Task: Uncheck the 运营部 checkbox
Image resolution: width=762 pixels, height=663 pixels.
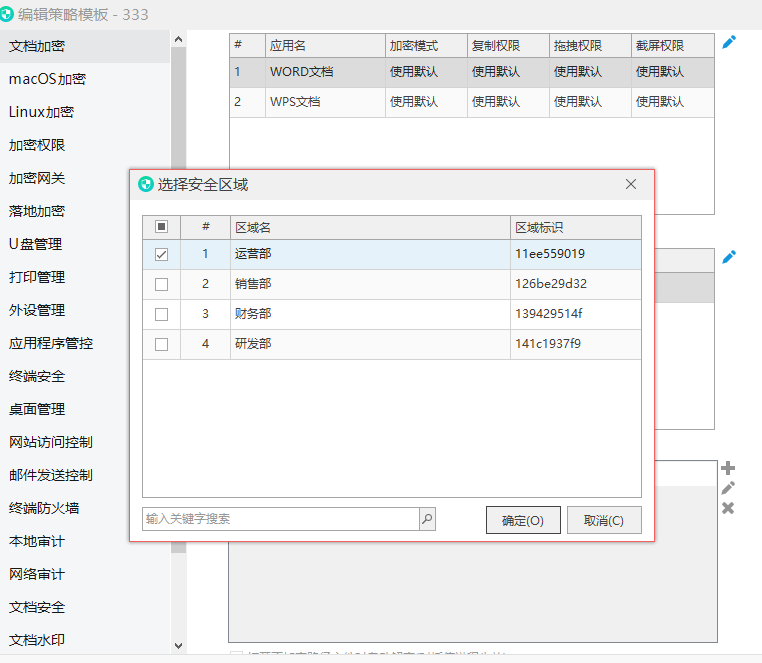Action: [x=161, y=255]
